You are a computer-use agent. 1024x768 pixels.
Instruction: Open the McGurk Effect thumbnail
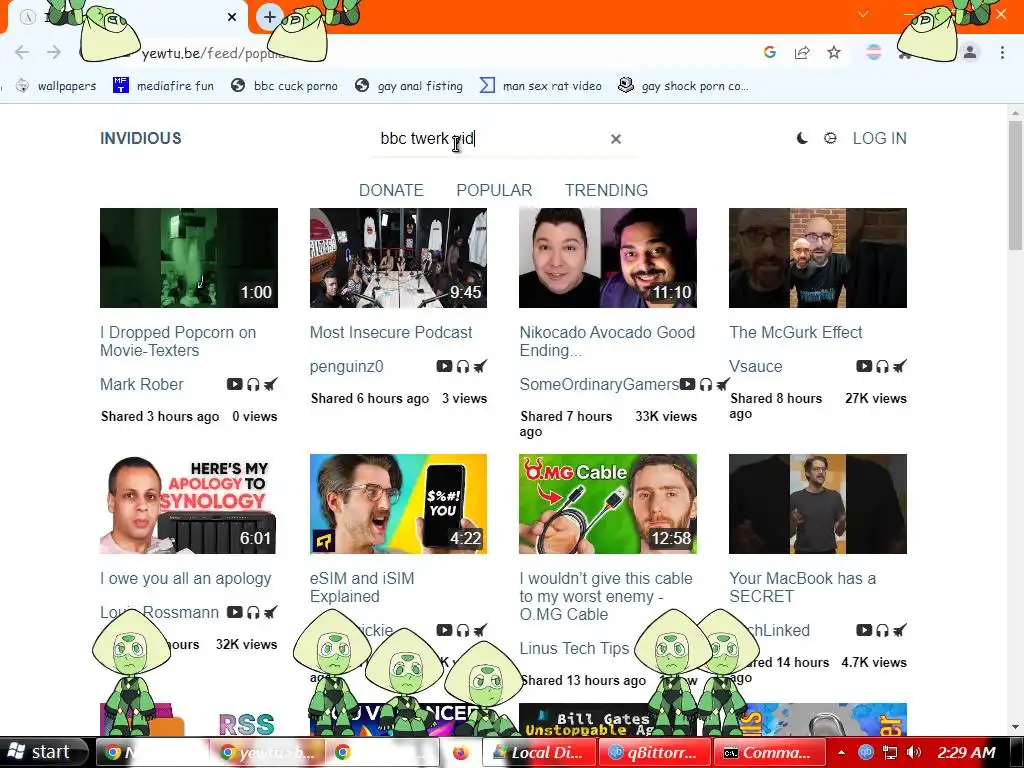coord(818,258)
